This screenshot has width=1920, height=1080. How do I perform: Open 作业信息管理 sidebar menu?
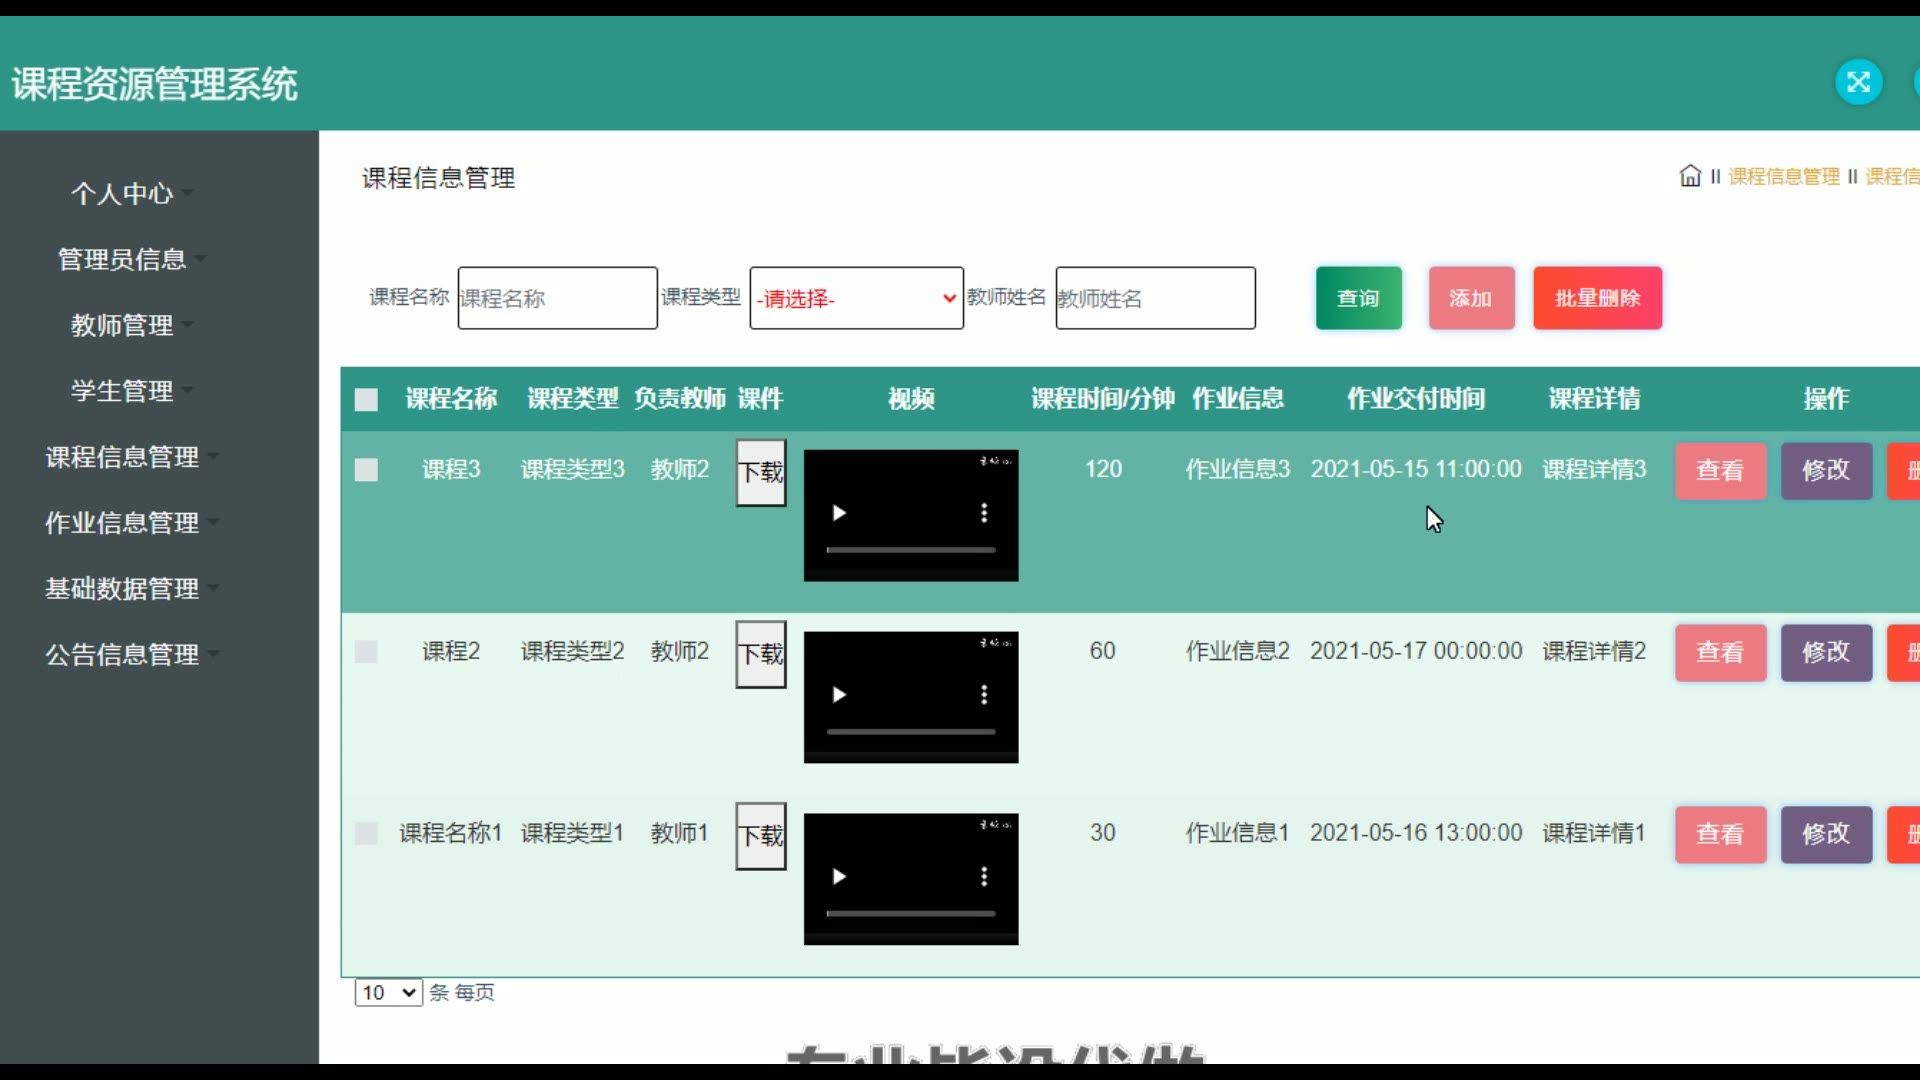pos(122,523)
